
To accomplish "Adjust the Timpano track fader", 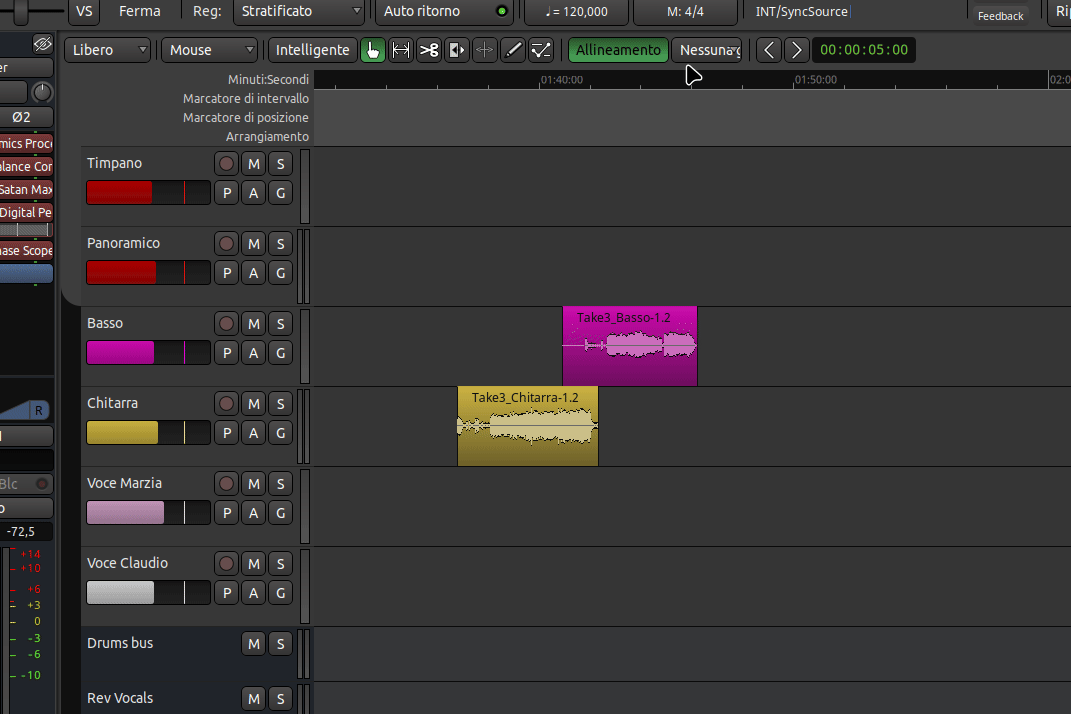I will click(148, 192).
